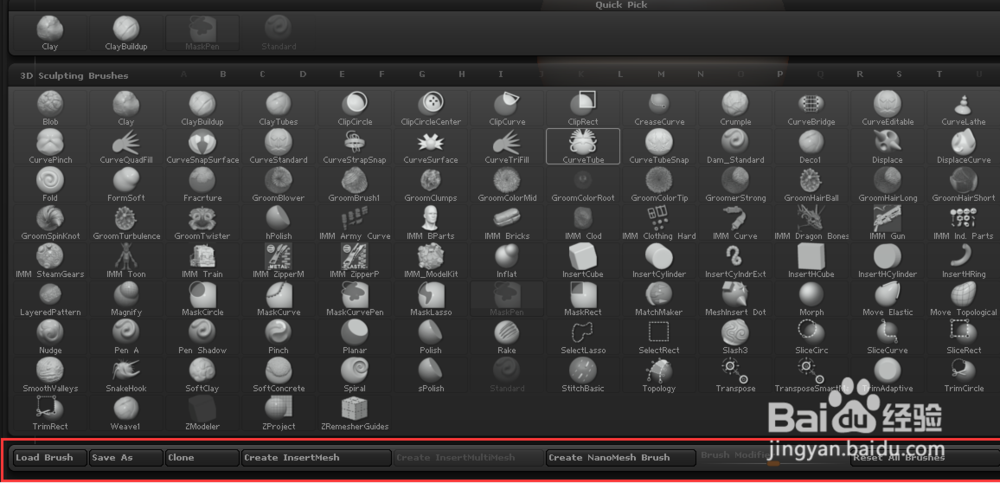
Task: Select the IMM Toon brush
Action: [x=126, y=262]
